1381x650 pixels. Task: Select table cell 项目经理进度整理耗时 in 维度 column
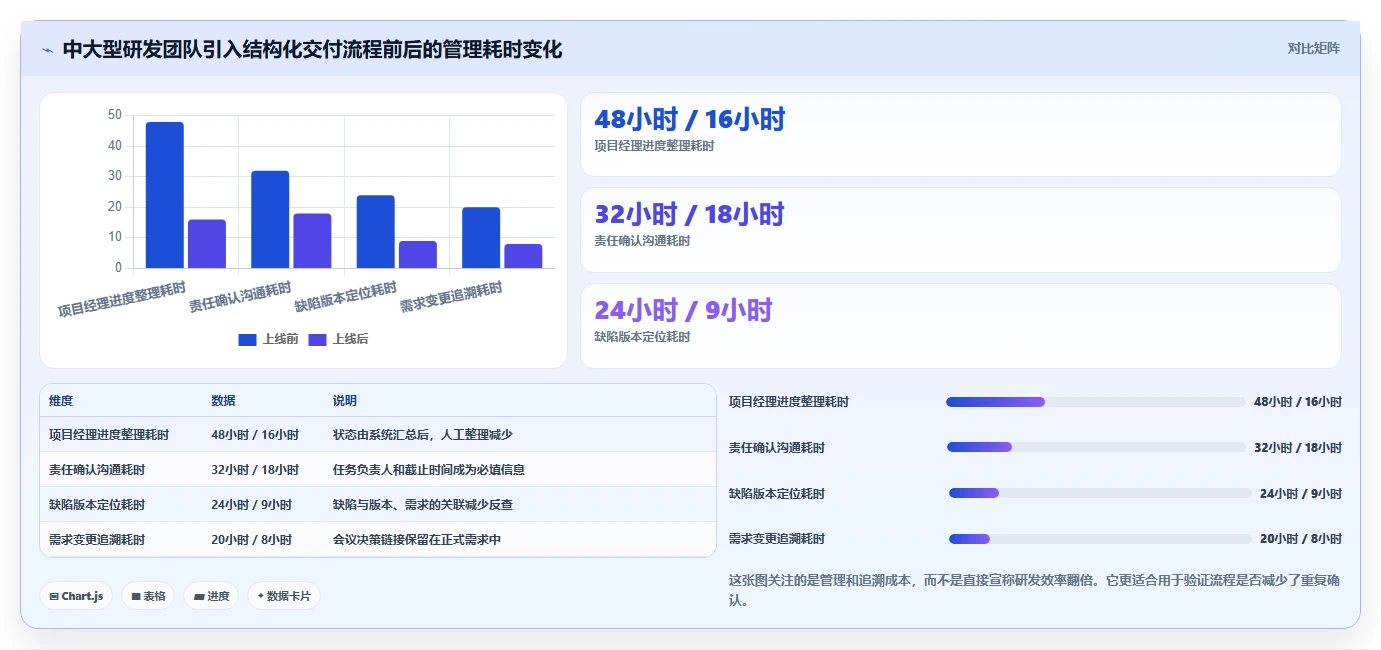click(109, 435)
